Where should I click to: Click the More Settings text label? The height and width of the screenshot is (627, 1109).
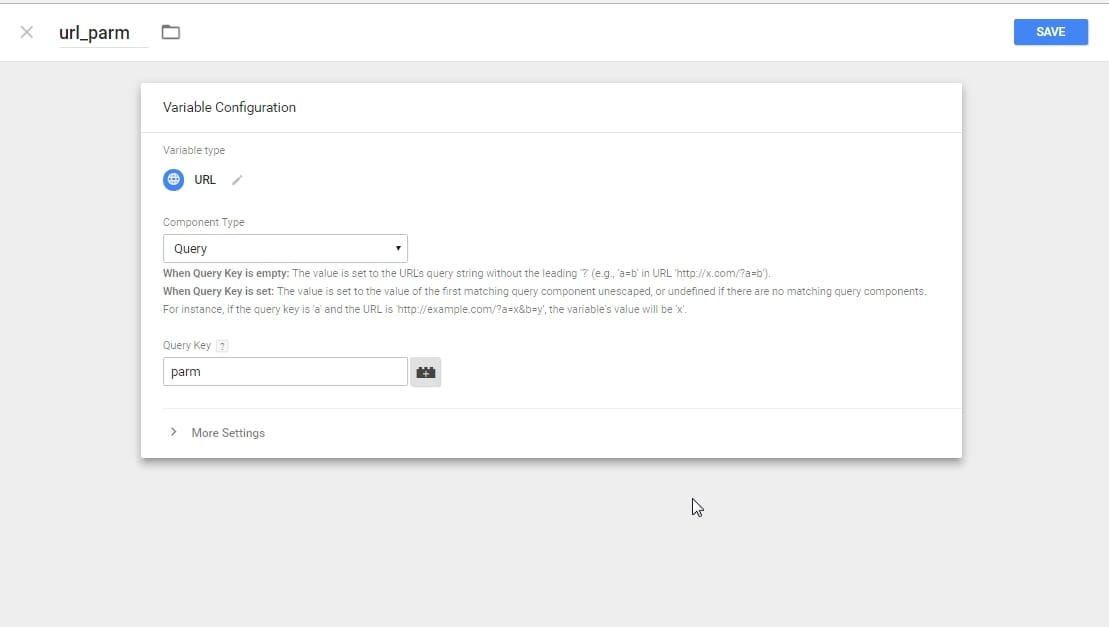point(228,432)
